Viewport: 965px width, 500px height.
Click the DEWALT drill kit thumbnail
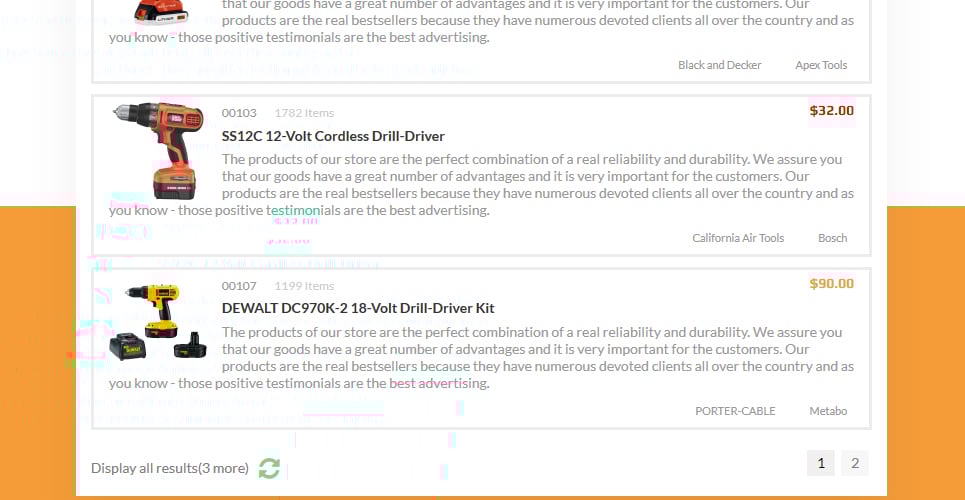(x=158, y=322)
